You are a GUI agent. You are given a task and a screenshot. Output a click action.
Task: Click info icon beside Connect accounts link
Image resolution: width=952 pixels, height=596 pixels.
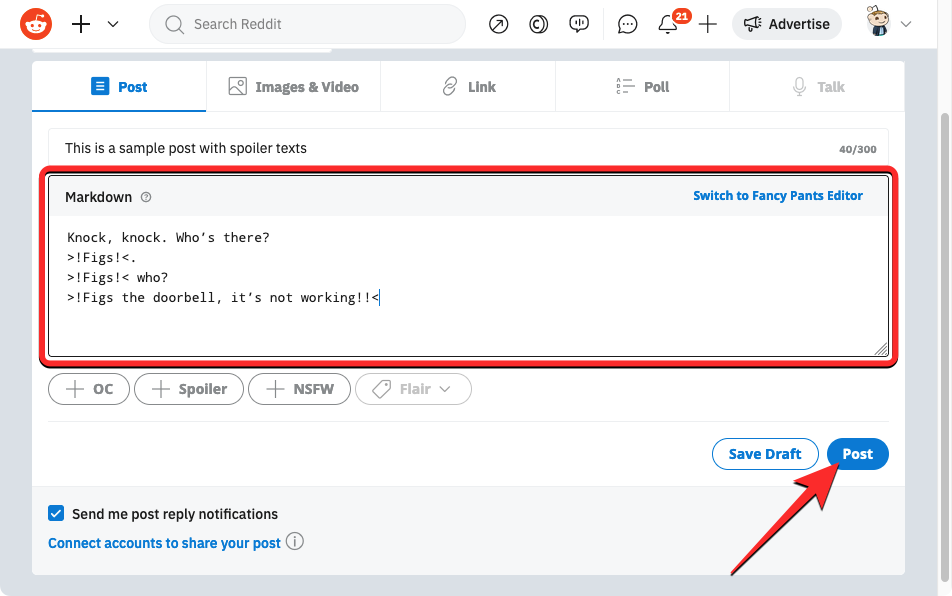click(295, 542)
